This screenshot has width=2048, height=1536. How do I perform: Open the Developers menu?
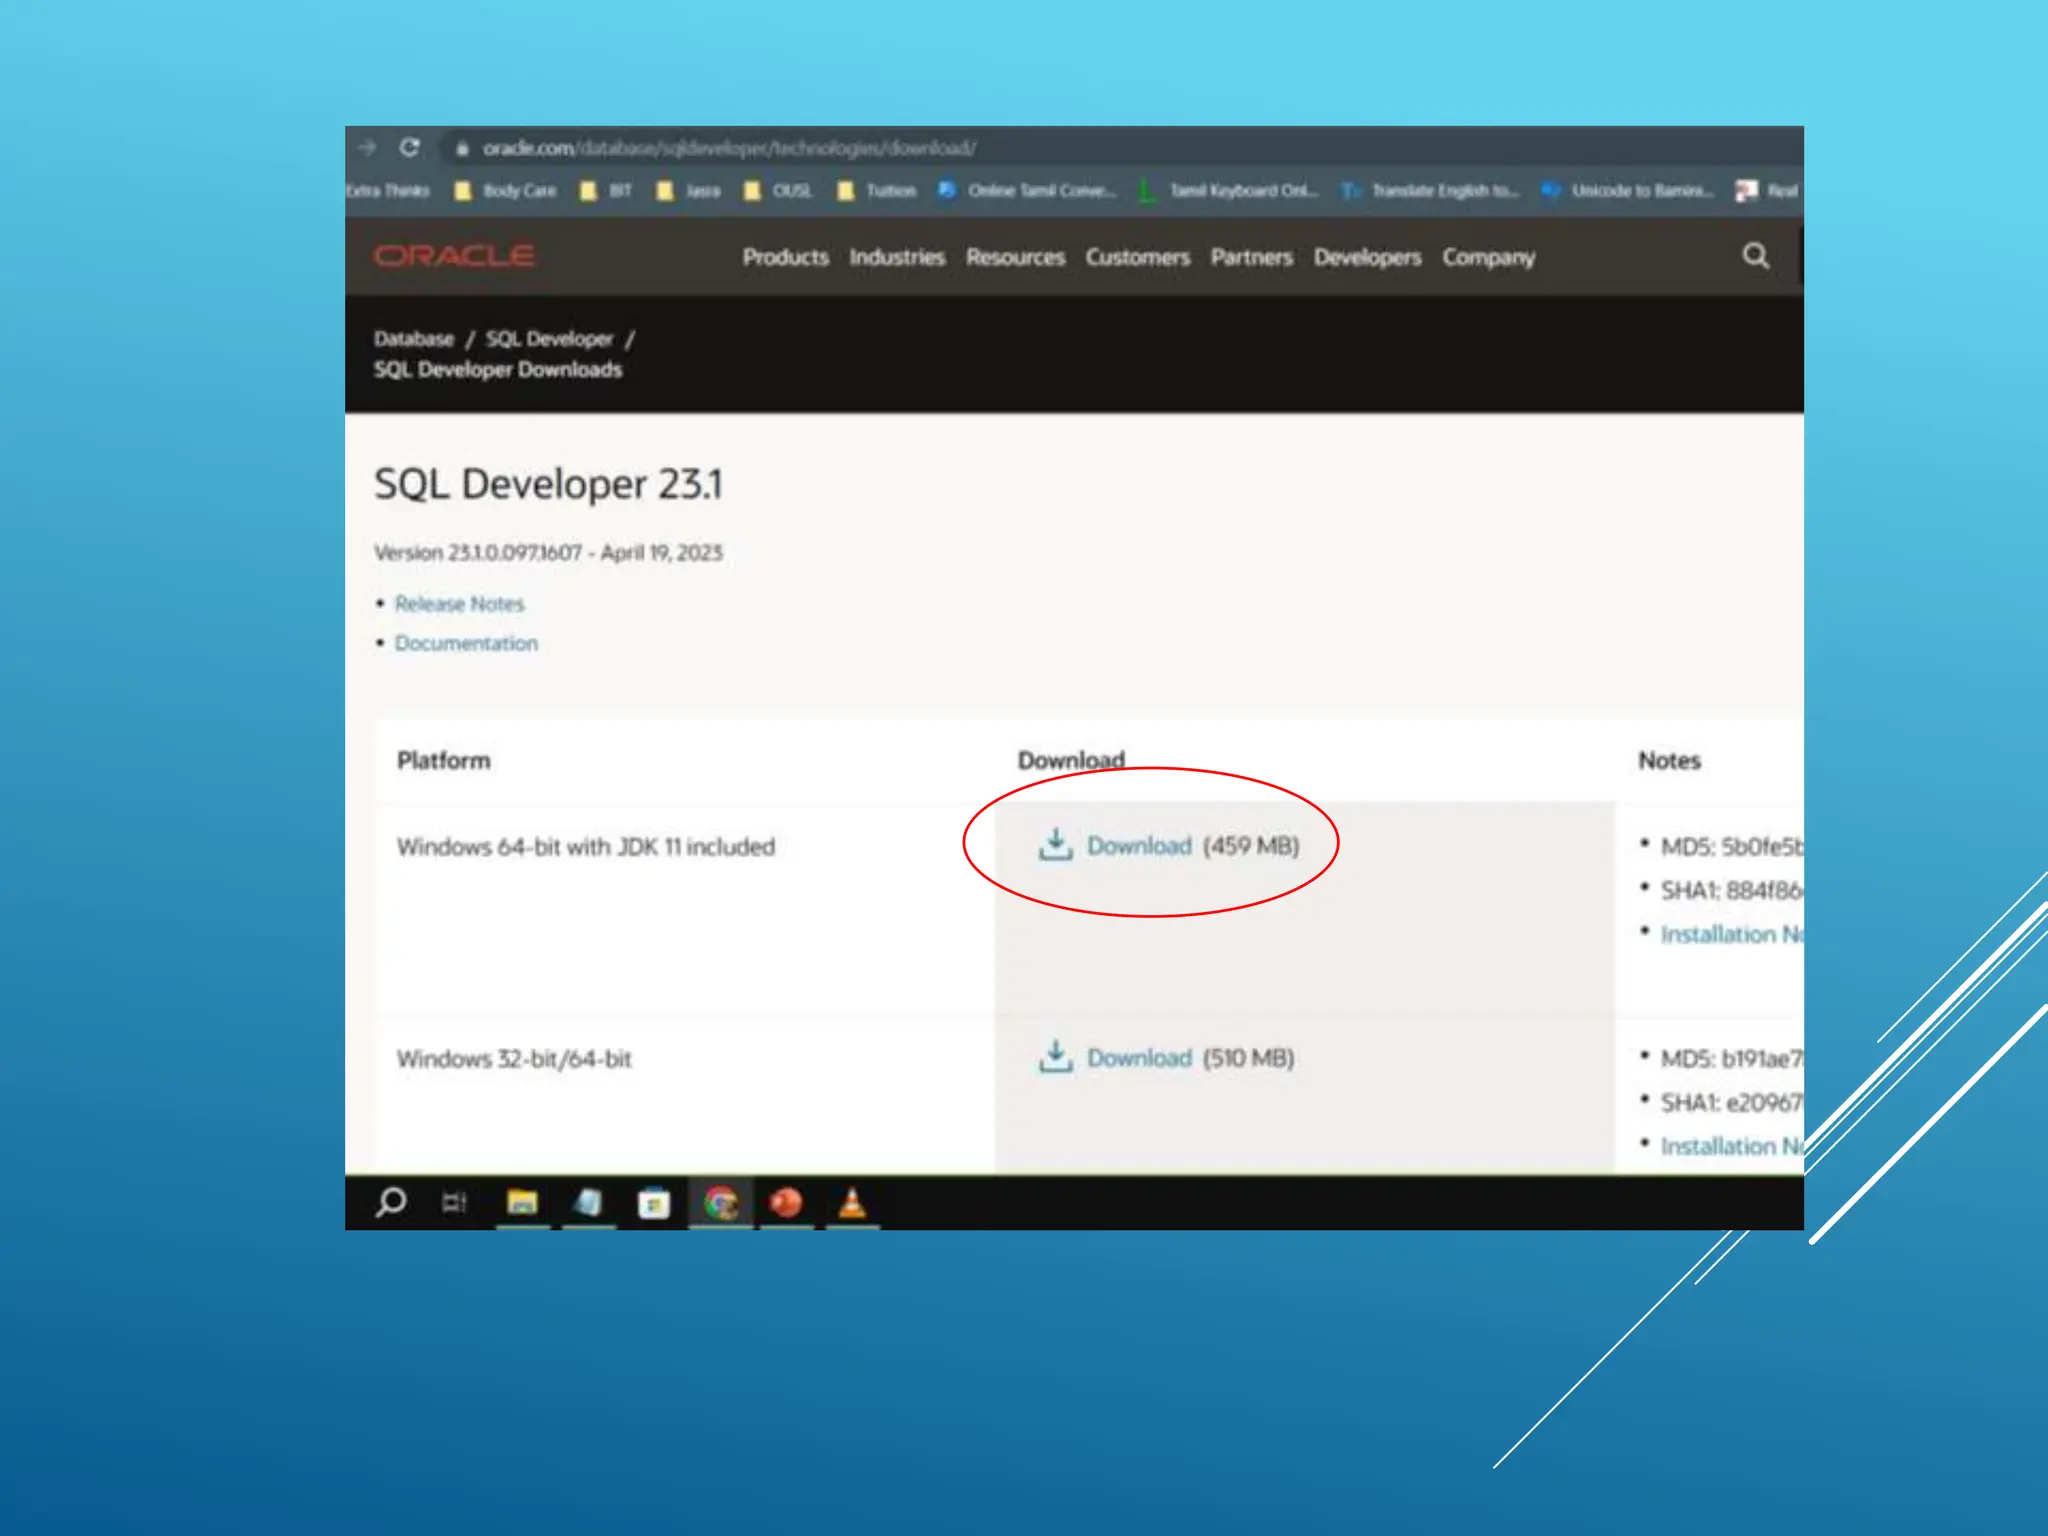point(1367,257)
